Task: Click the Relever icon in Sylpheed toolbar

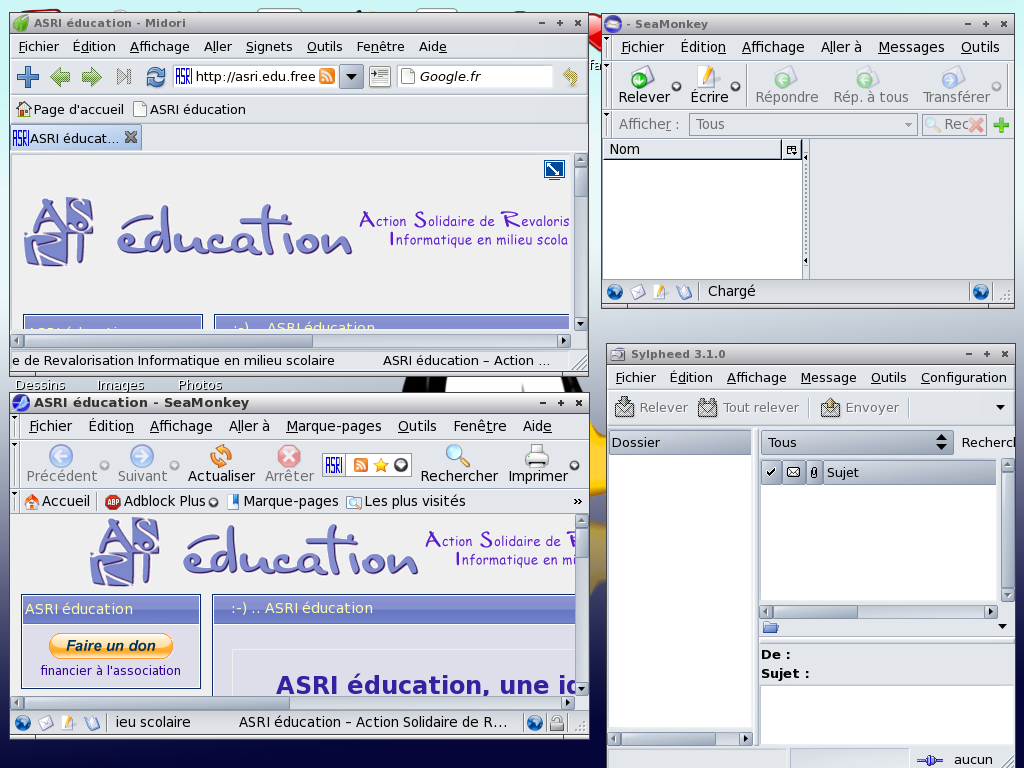Action: tap(624, 407)
